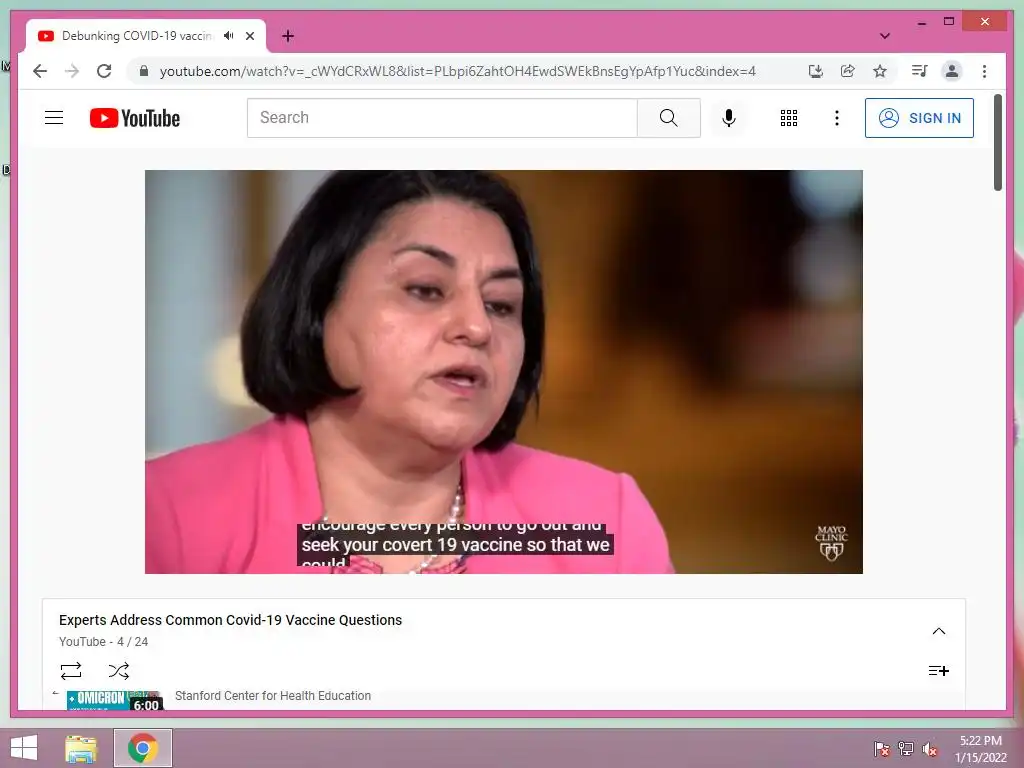Toggle loop playlist button
Screen dimensions: 1024x768
tap(71, 671)
